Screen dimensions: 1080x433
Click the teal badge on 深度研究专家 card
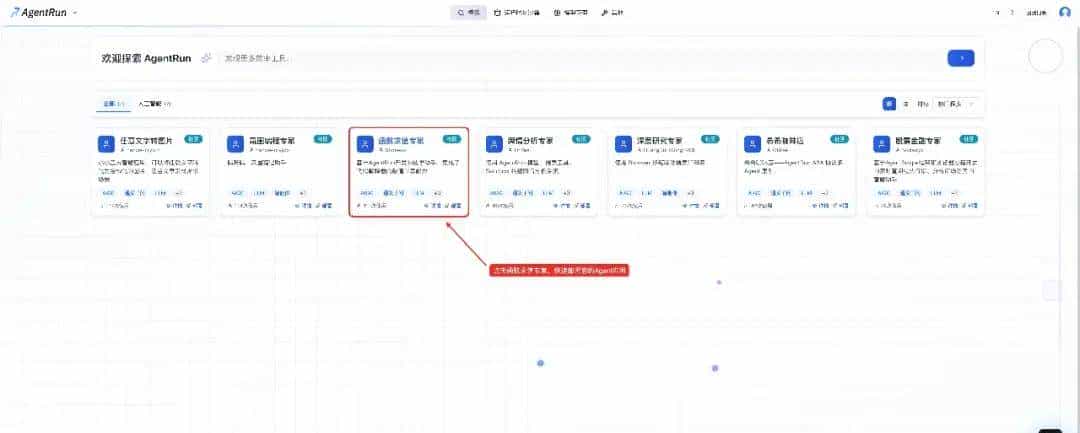[x=711, y=139]
